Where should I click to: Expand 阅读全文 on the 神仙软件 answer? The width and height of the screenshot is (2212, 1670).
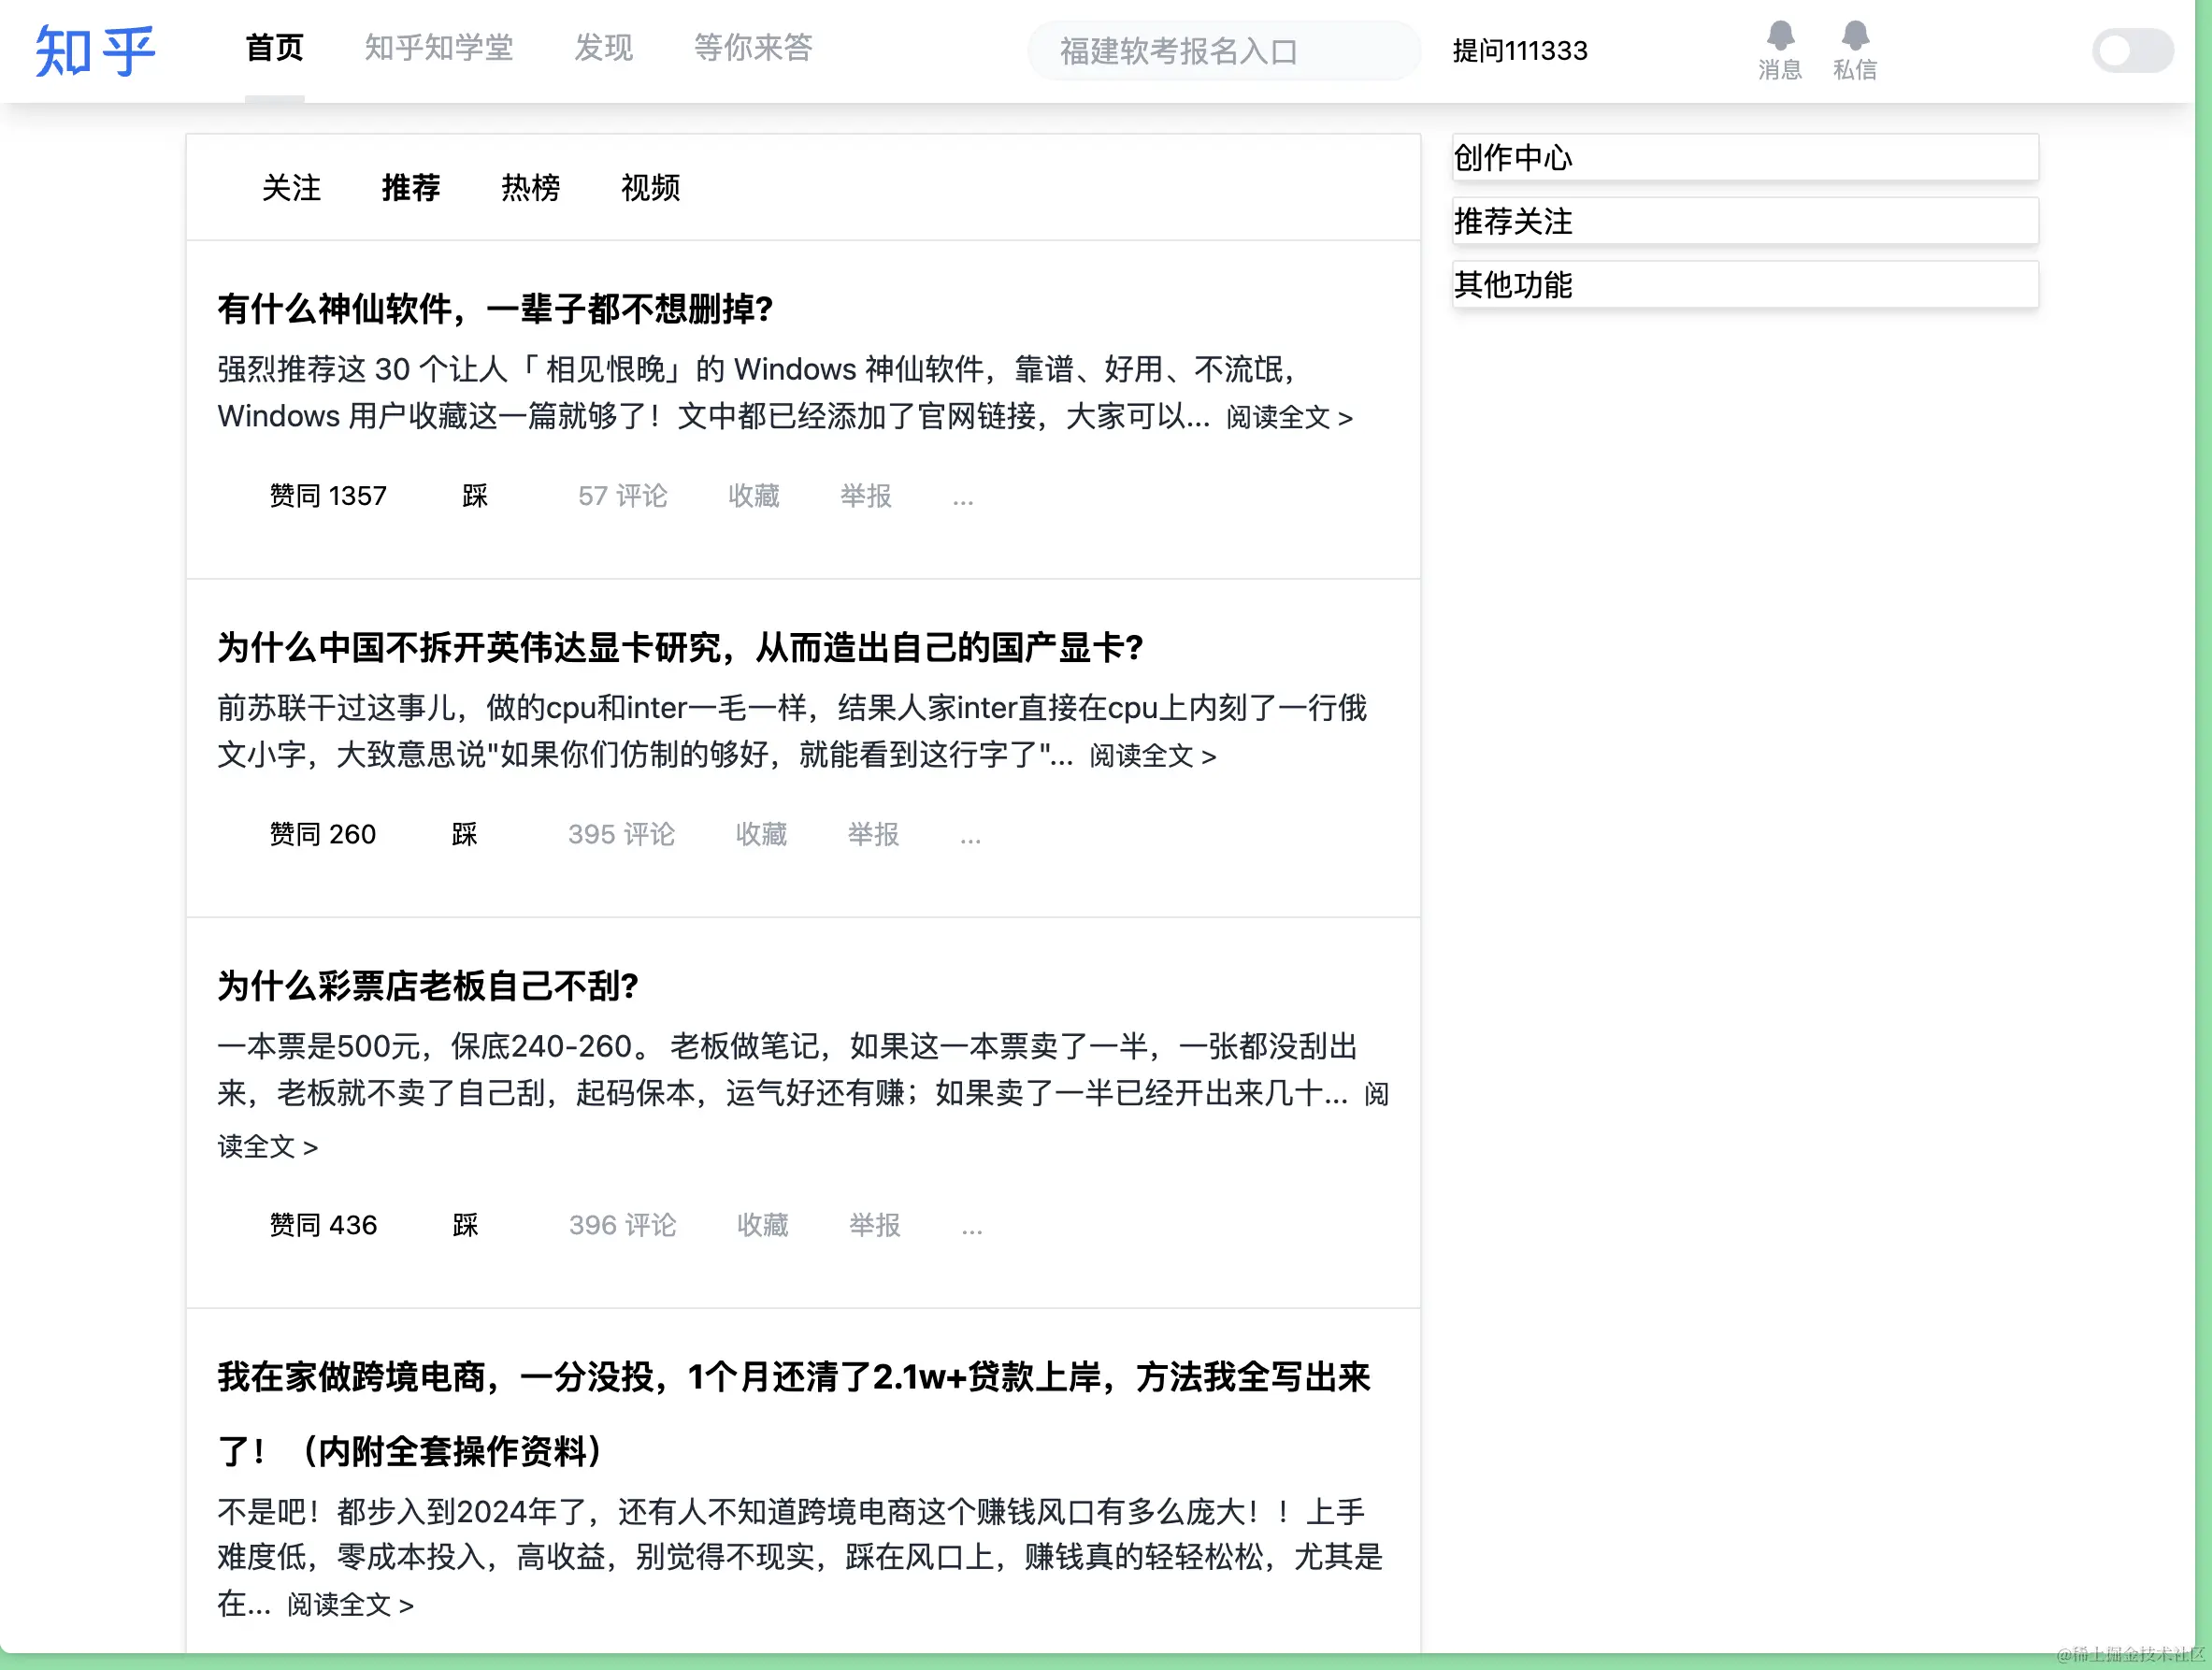click(x=1288, y=418)
